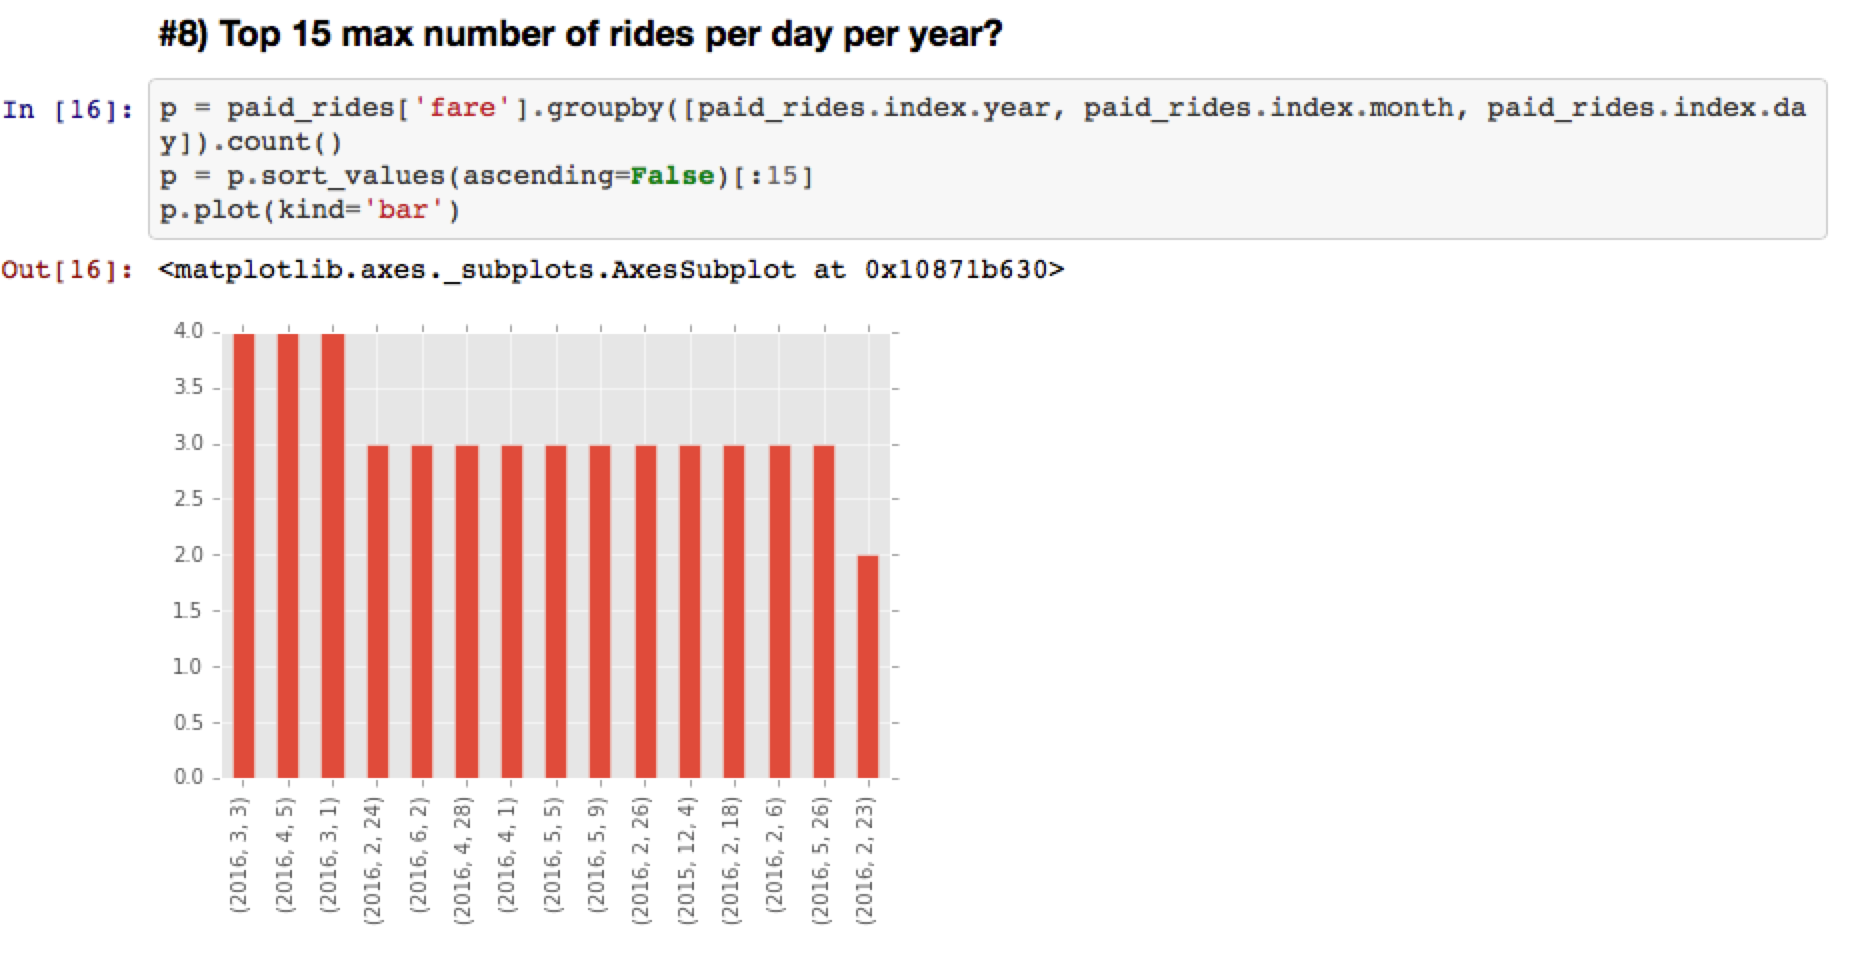1868x974 pixels.
Task: Click the red bar for (2016, 5, 9)
Action: pyautogui.click(x=600, y=611)
